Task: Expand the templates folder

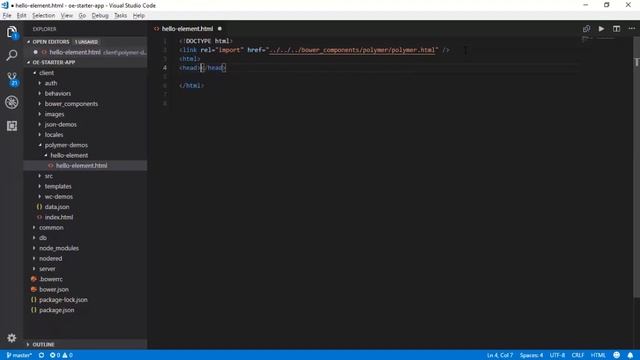Action: 40,187
